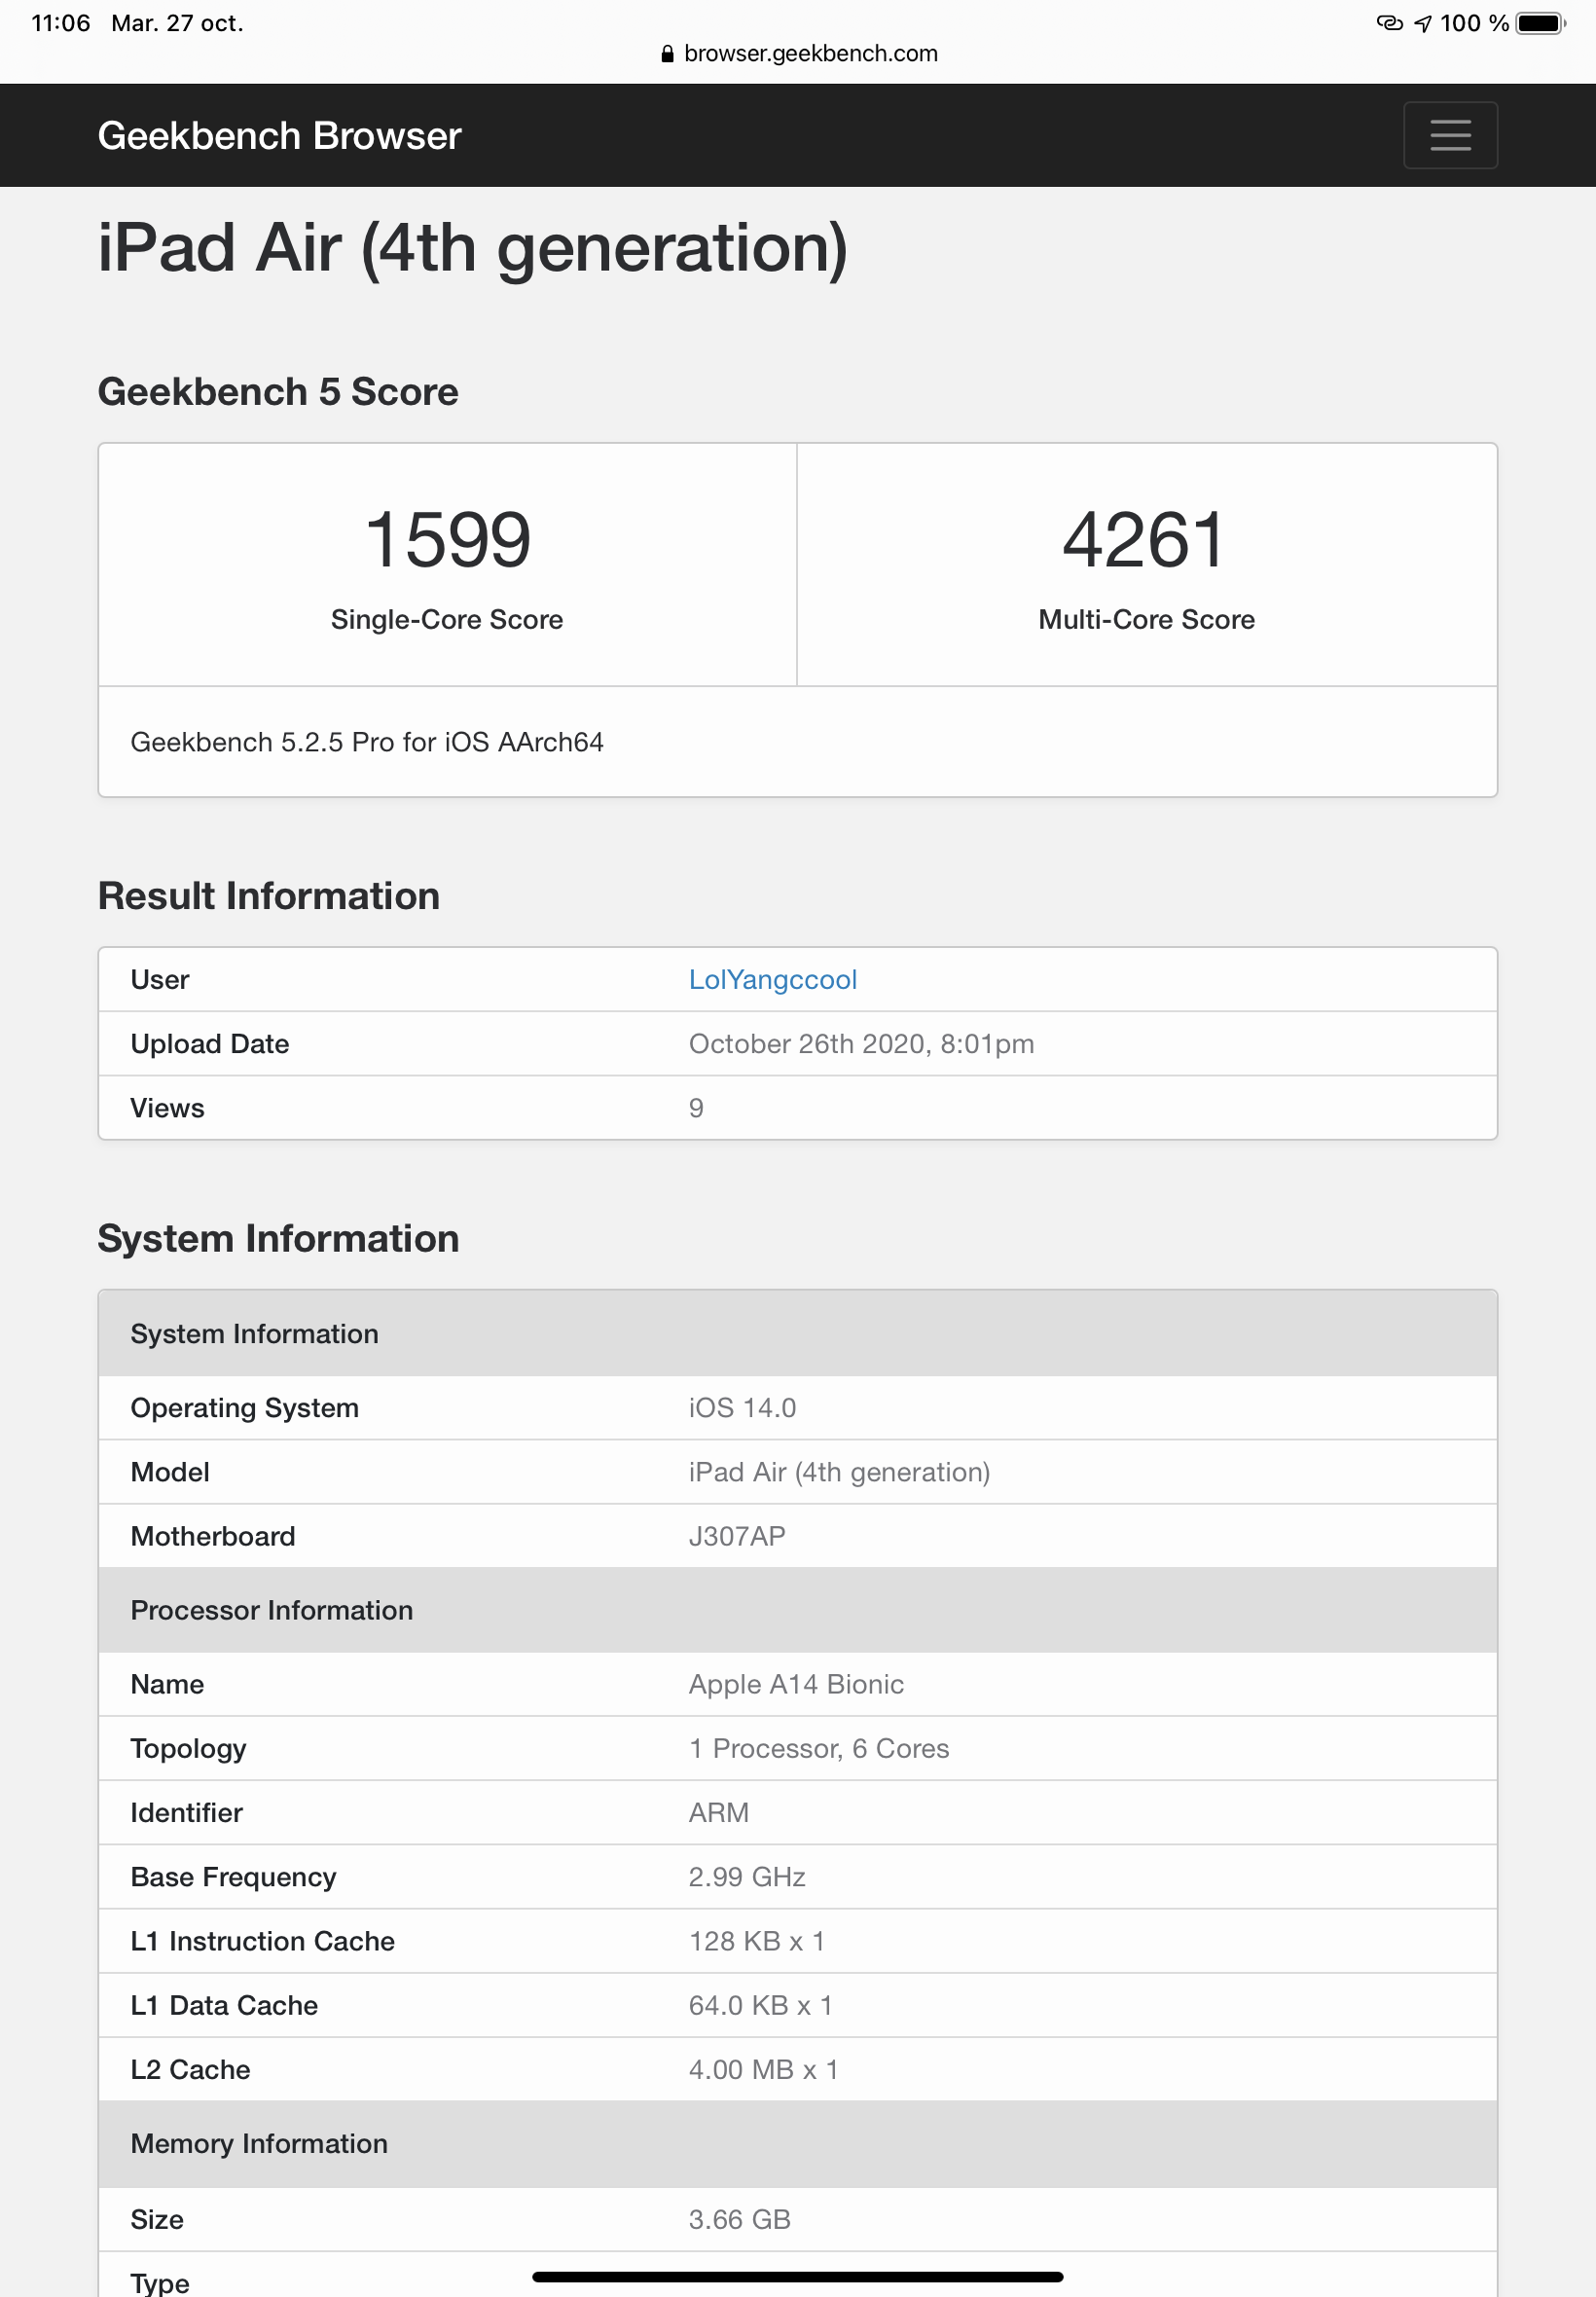1596x2297 pixels.
Task: Select the upload date October 26th 2020, 8:01pm
Action: 861,1044
